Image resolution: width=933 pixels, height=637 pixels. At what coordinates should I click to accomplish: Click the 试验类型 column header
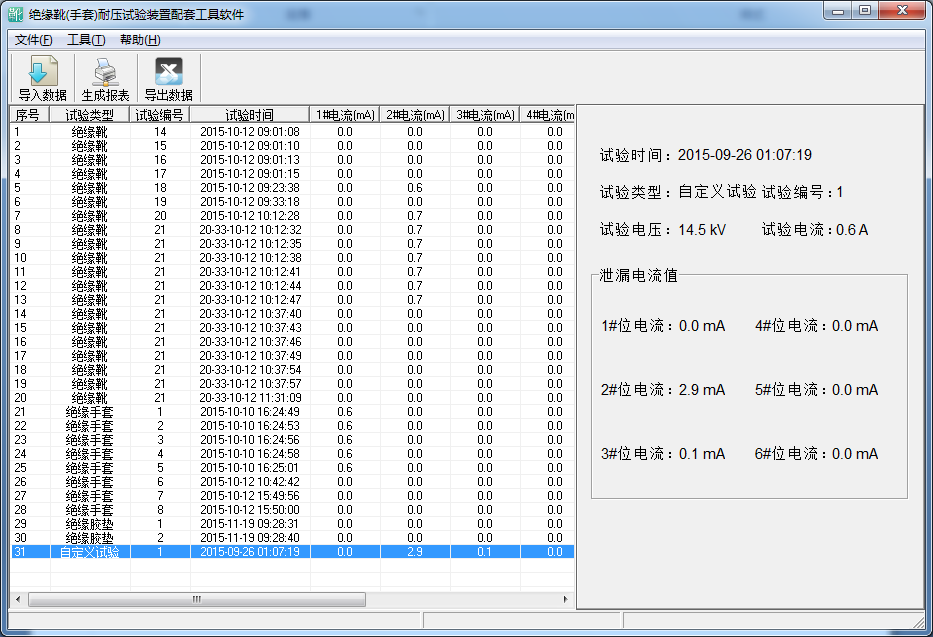point(90,115)
